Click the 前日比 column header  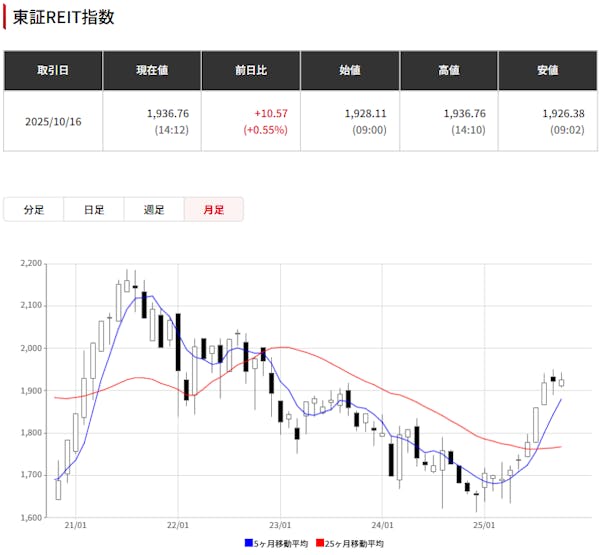(251, 70)
